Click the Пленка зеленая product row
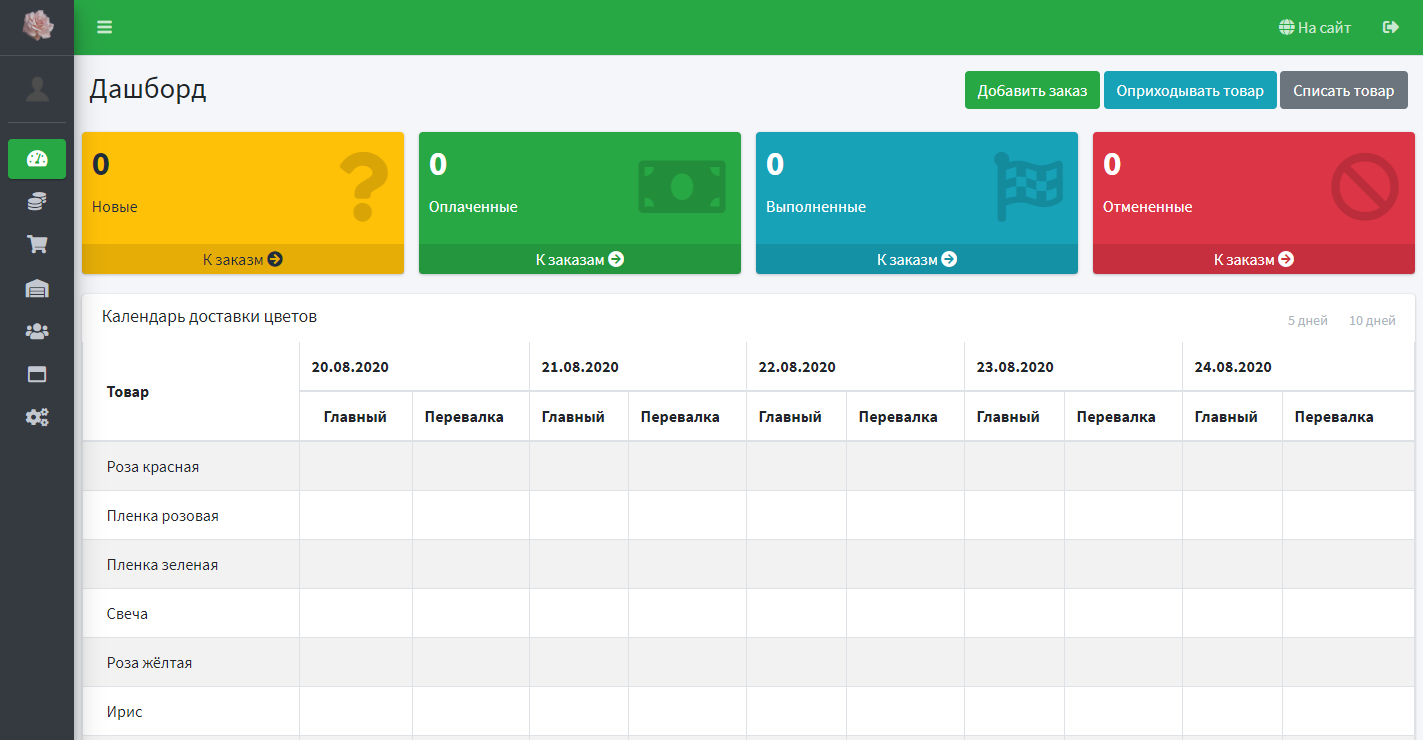This screenshot has width=1423, height=740. tap(748, 564)
